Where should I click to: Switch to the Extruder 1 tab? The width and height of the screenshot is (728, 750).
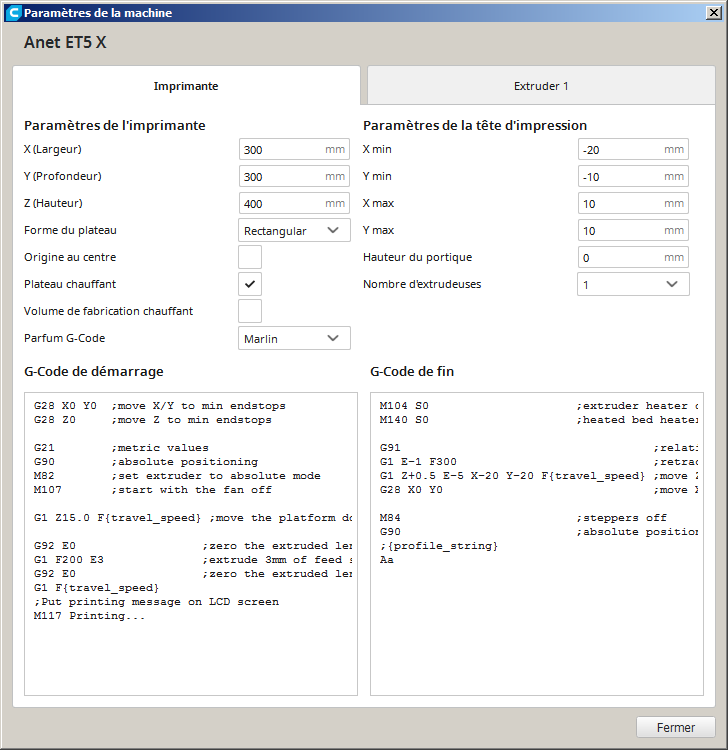[541, 86]
